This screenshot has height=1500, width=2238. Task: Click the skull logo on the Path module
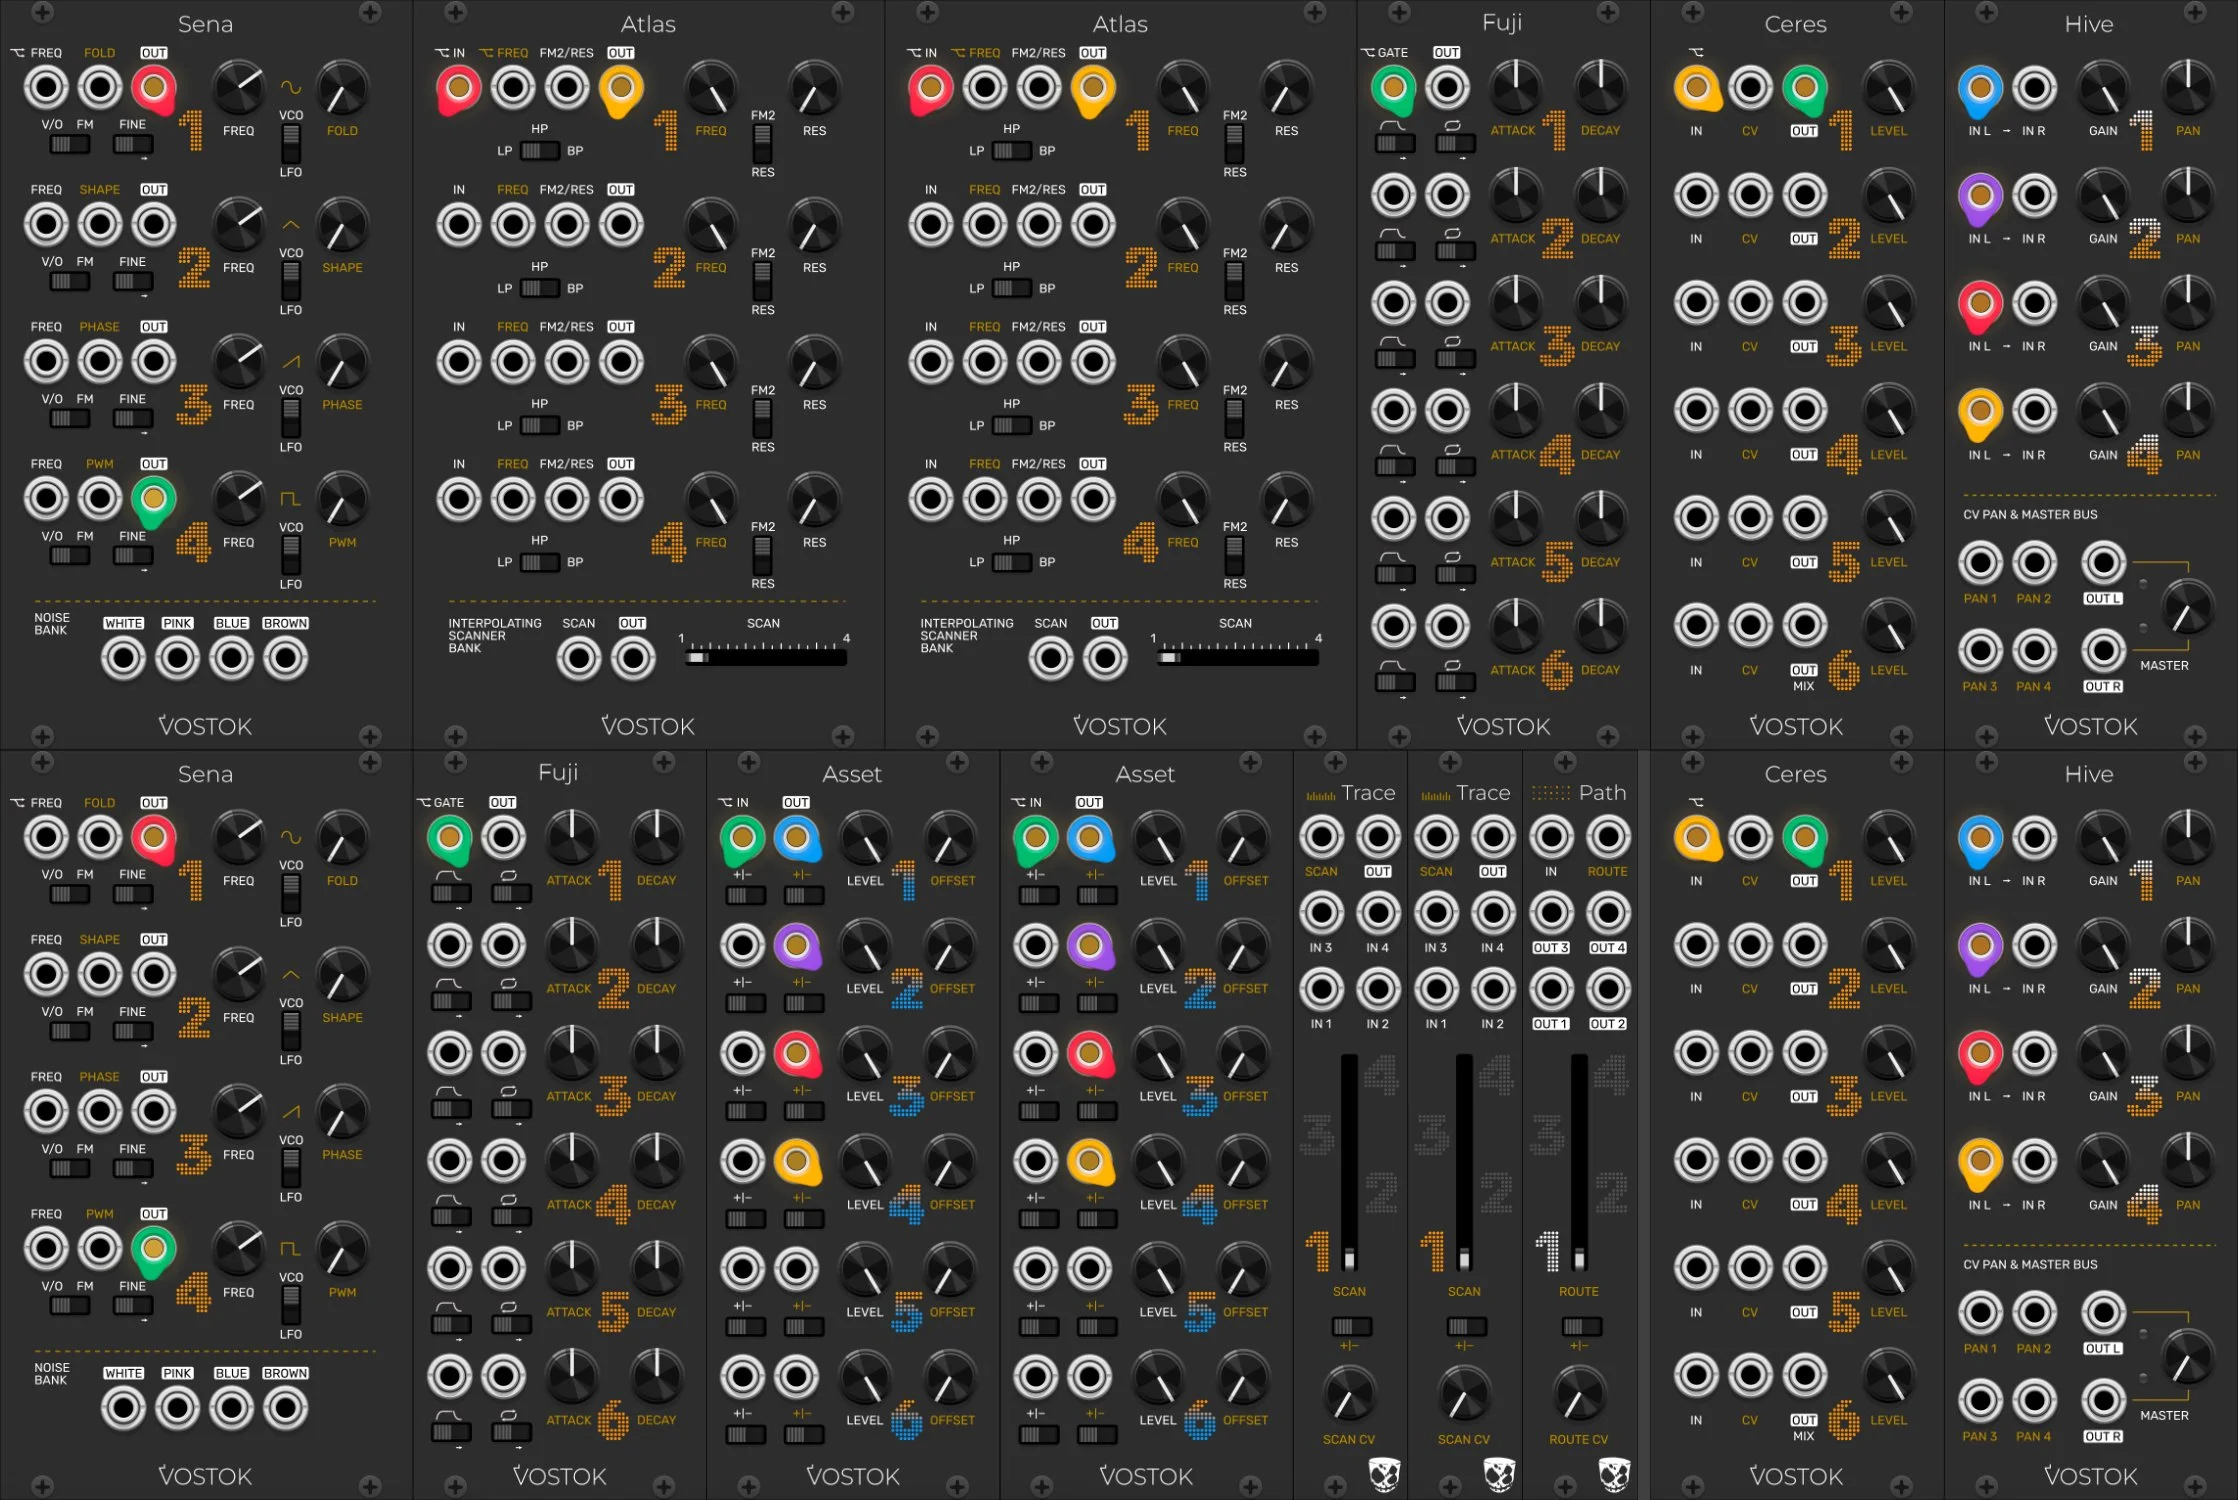tap(1614, 1472)
